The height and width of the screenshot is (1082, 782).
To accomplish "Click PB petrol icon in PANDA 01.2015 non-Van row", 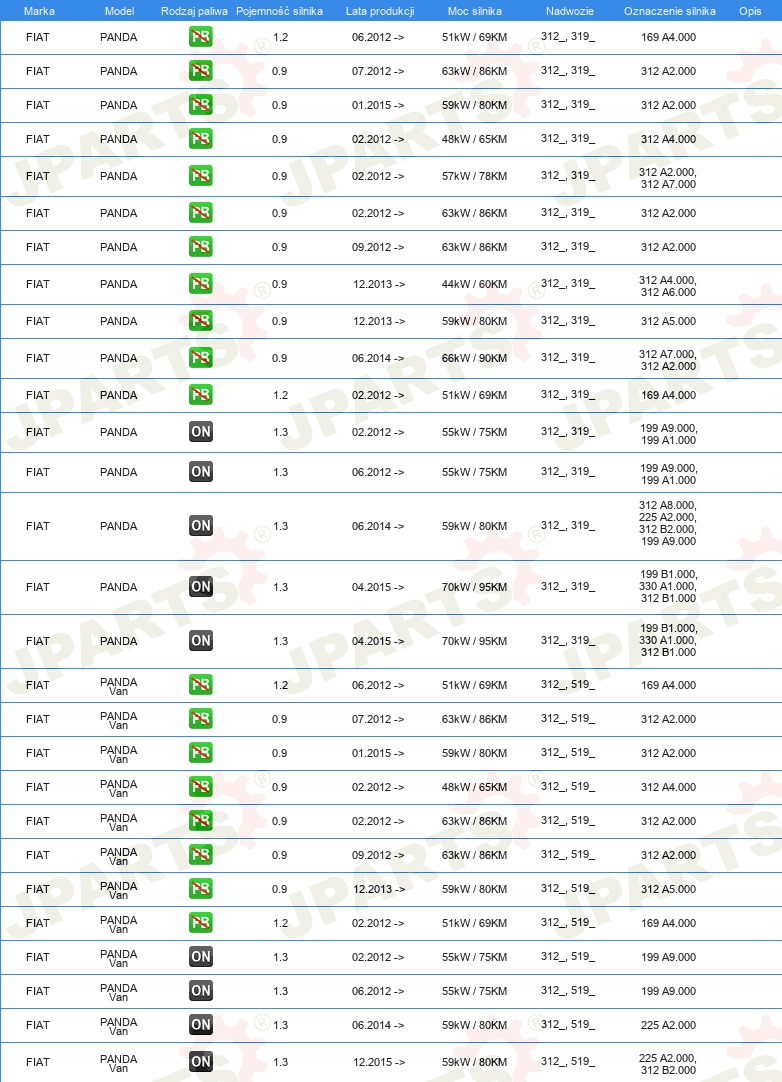I will pyautogui.click(x=200, y=105).
